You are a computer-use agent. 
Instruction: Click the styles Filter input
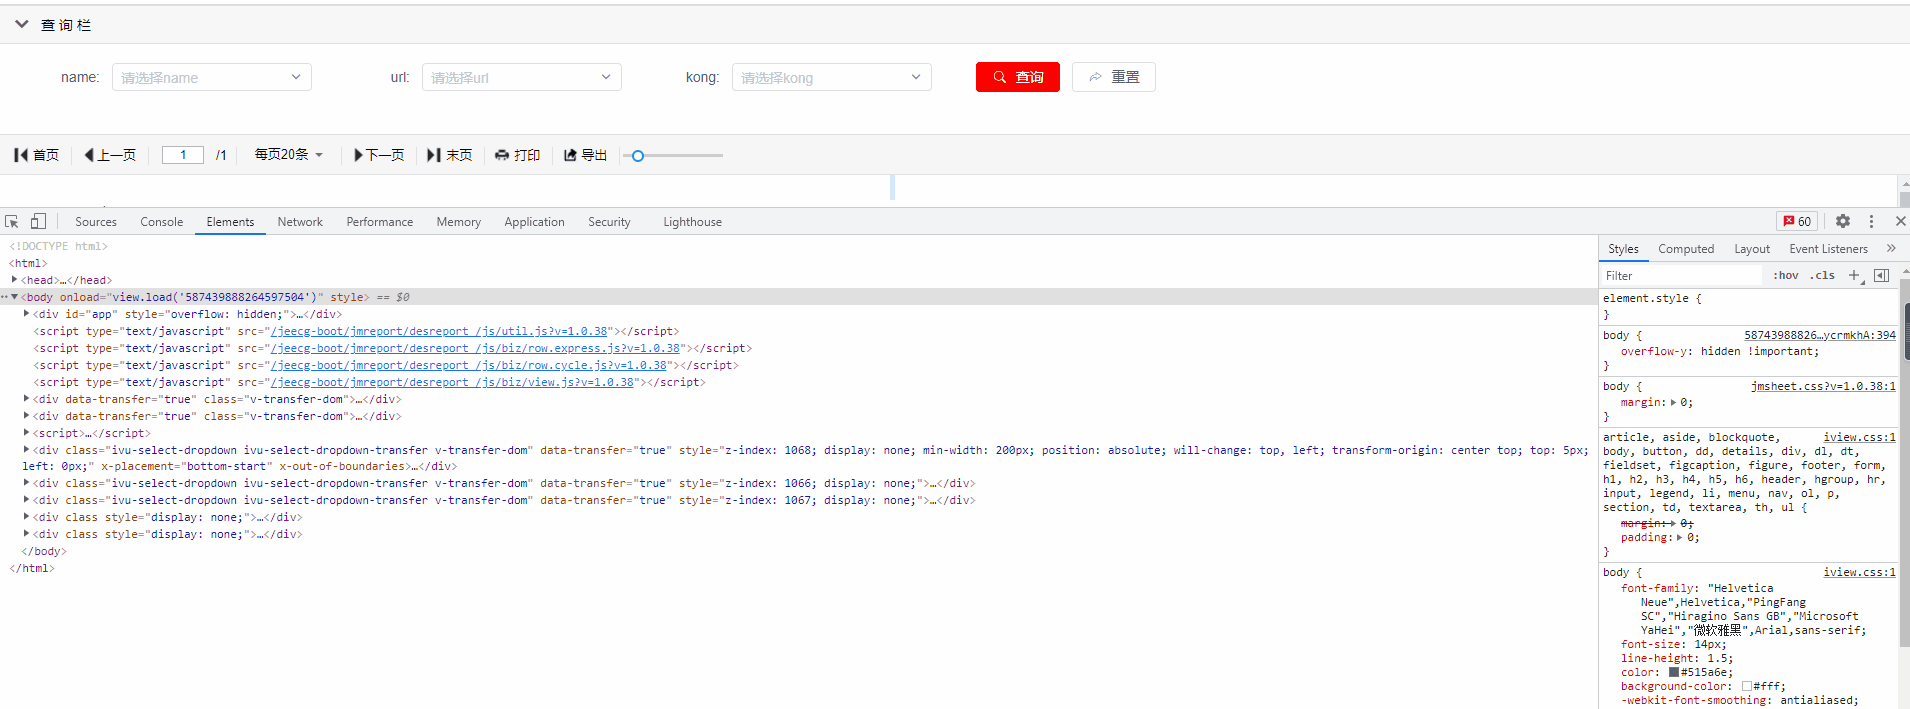click(1681, 276)
